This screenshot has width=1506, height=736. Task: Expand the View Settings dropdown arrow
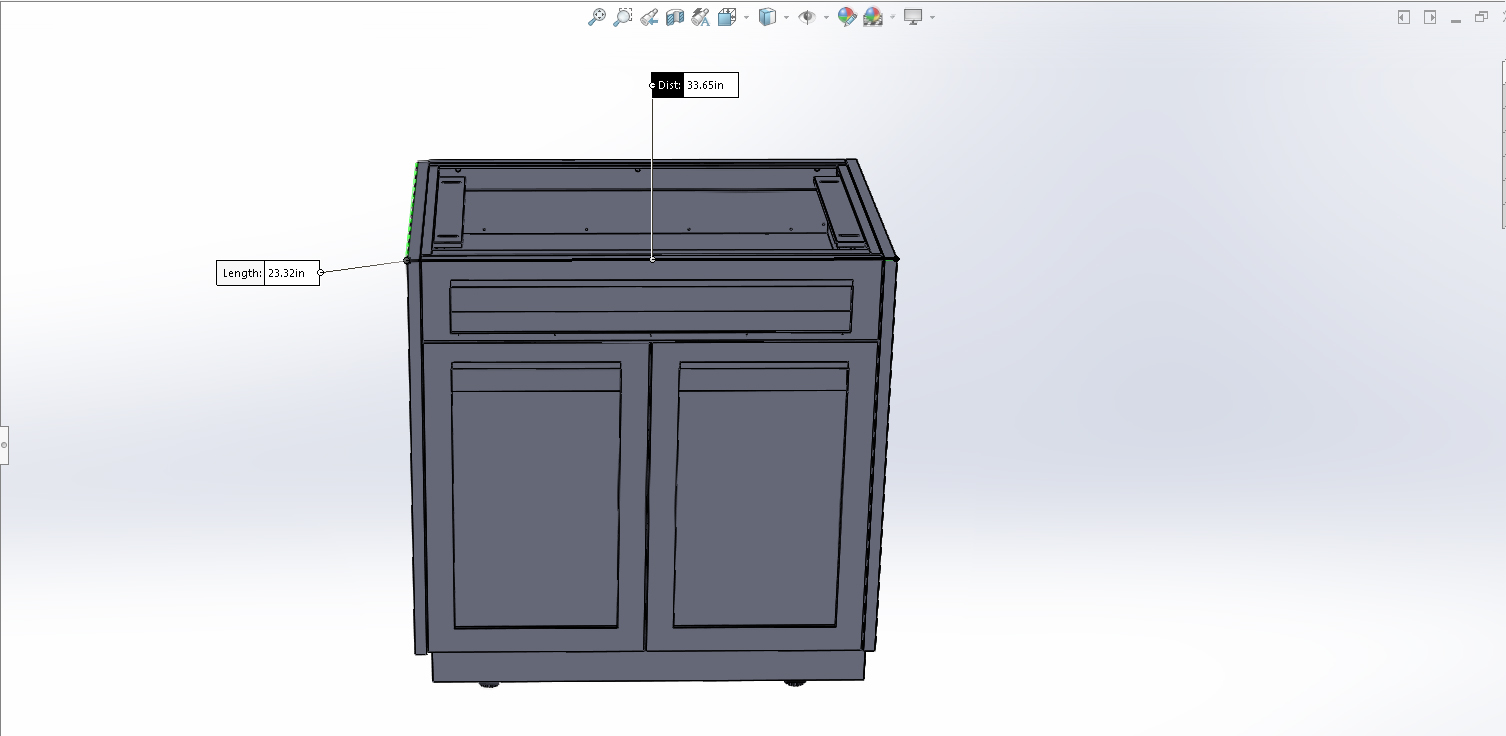pos(932,17)
